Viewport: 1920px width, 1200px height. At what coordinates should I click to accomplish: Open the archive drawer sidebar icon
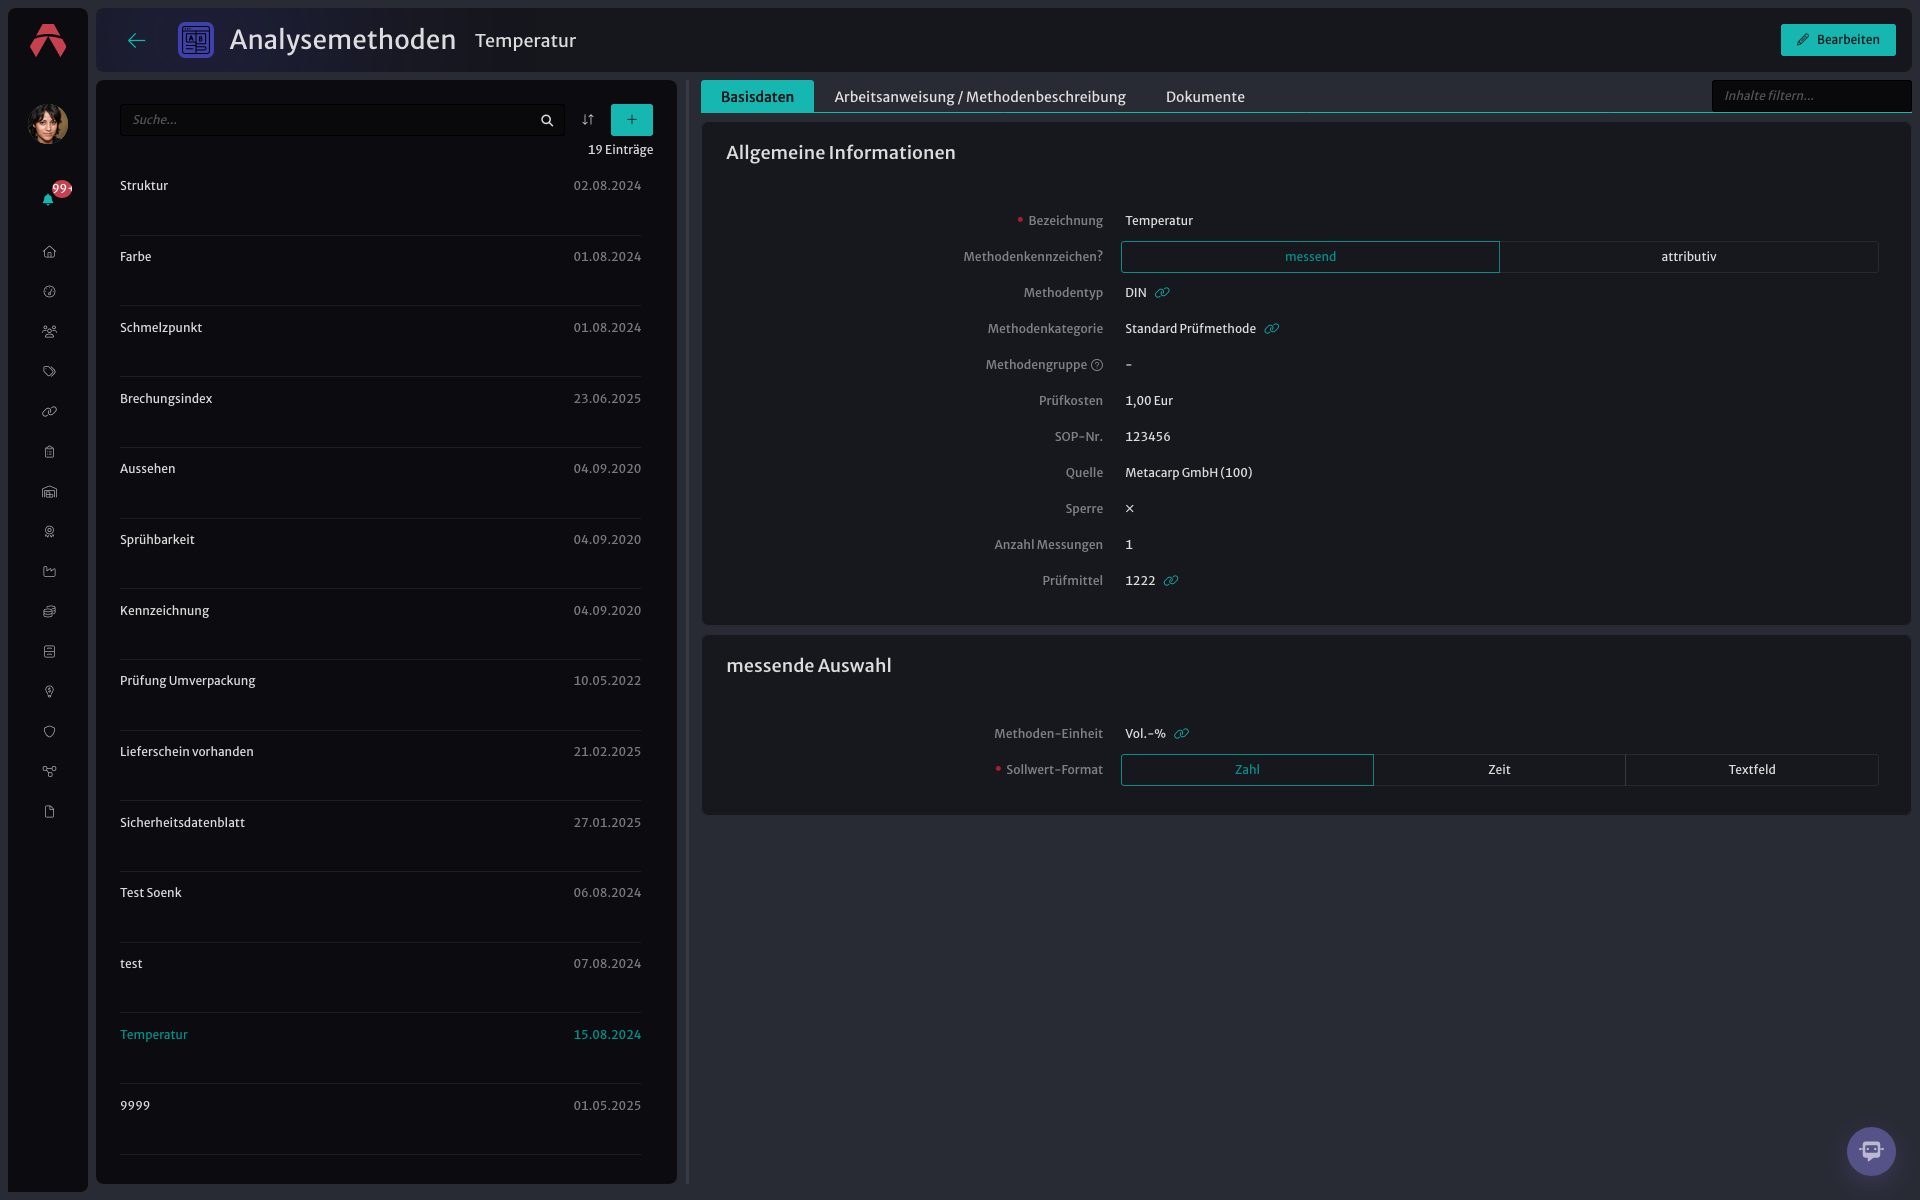click(x=49, y=652)
